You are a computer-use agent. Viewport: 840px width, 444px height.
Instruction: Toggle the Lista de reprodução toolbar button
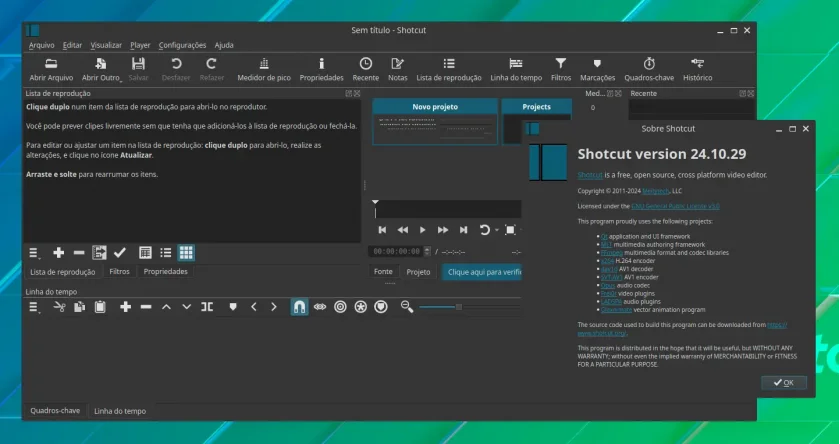pyautogui.click(x=449, y=70)
